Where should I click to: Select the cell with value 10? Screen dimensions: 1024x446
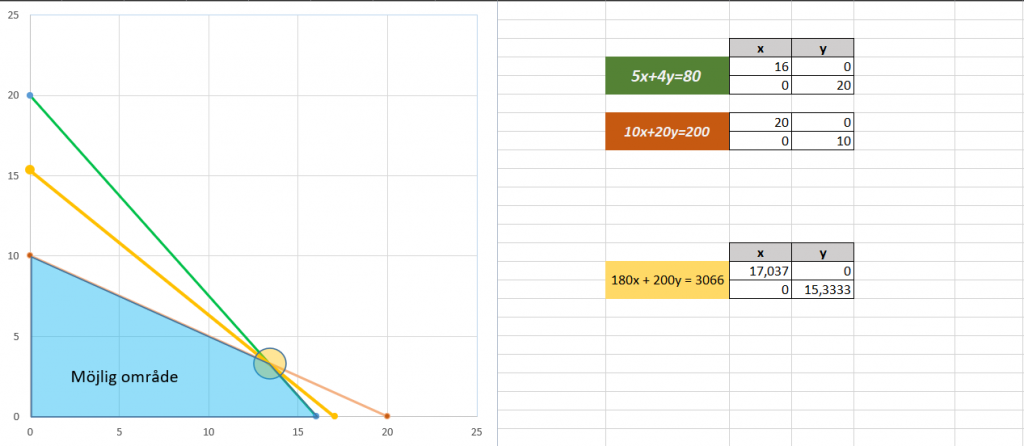click(x=822, y=141)
